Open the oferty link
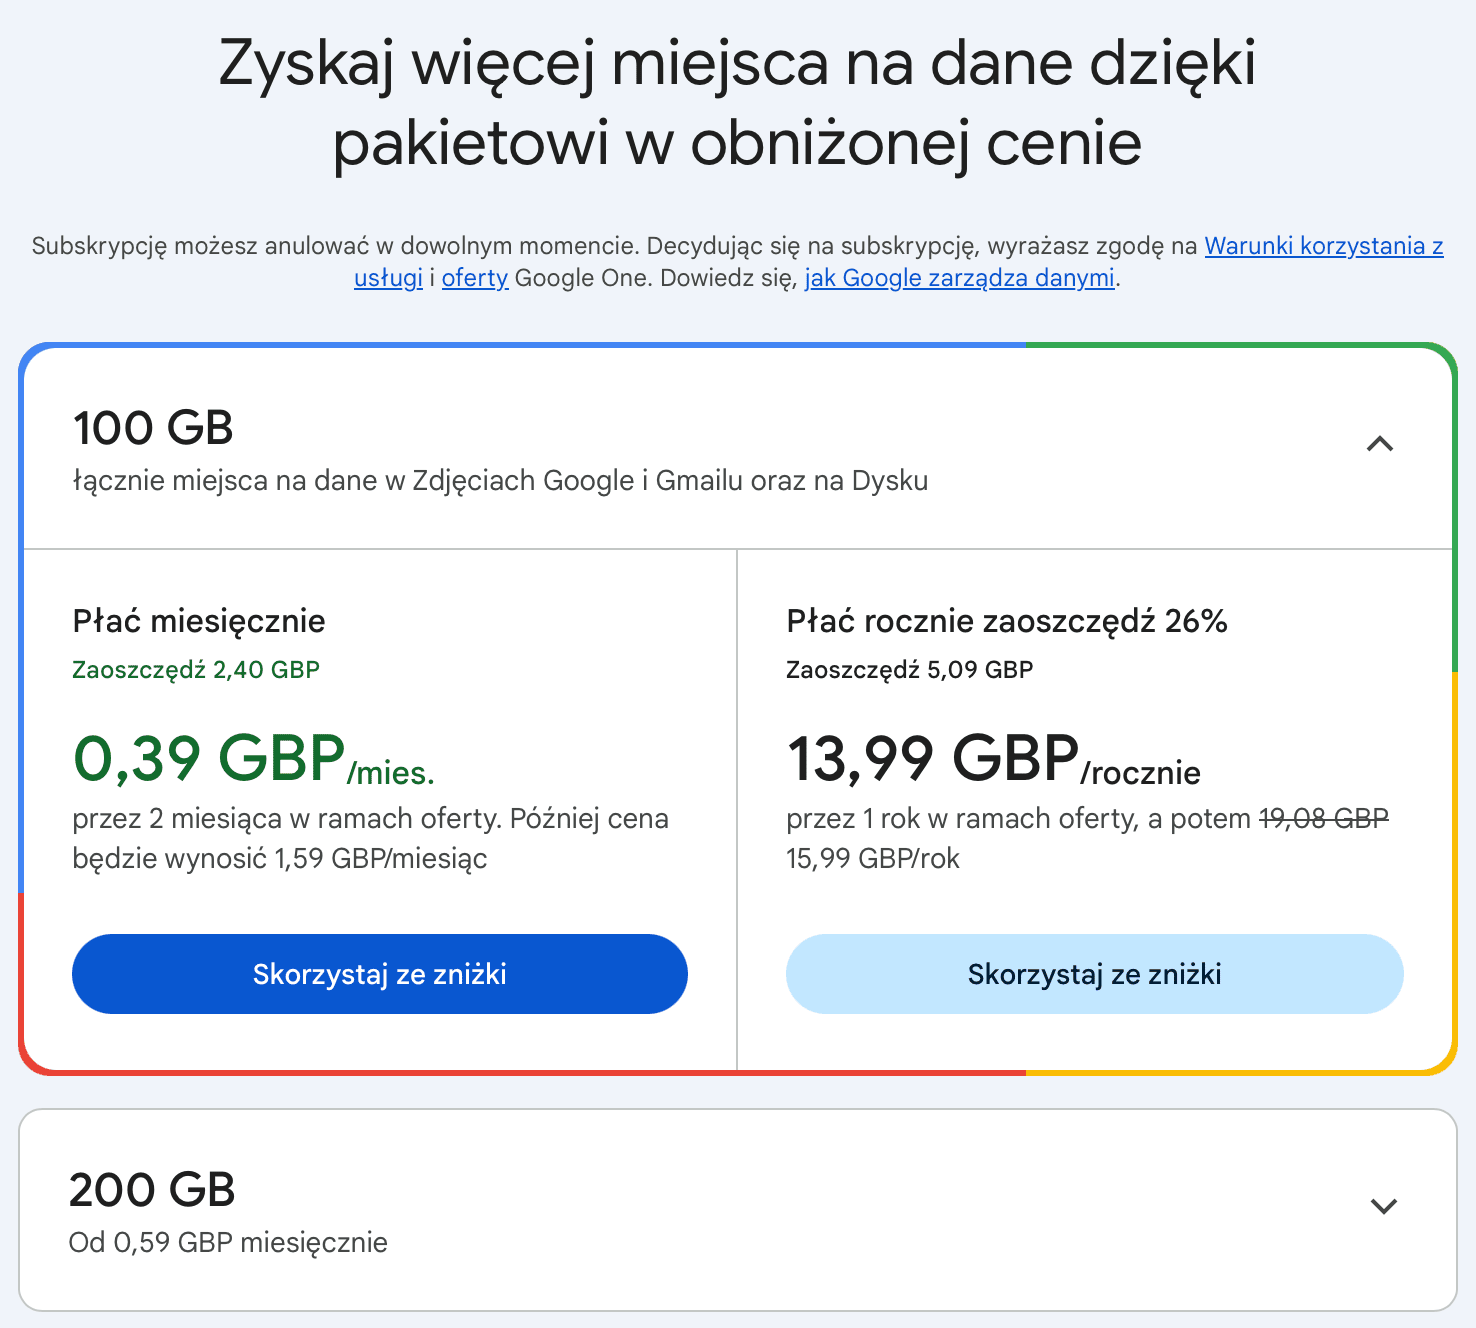1476x1328 pixels. 475,278
